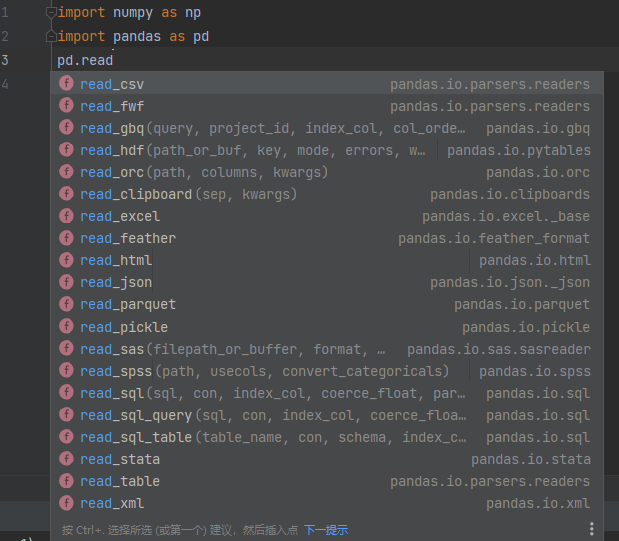Screen dimensions: 619x541
Task: Choose read_fwf from autocomplete list
Action: [x=327, y=106]
